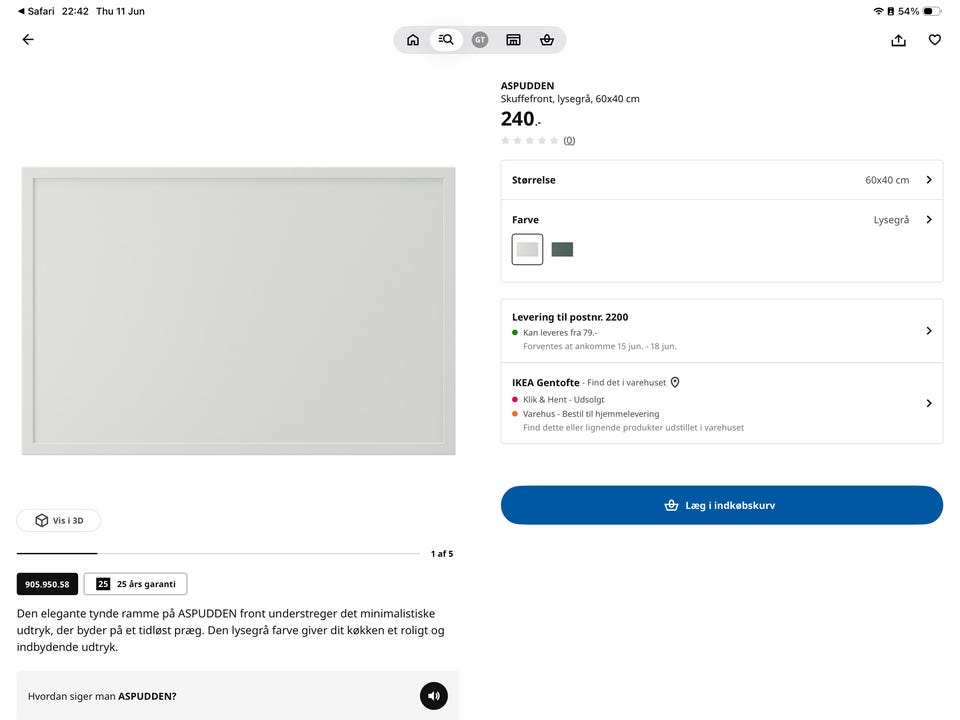Open the Farve color options row
960x720 pixels.
point(722,220)
